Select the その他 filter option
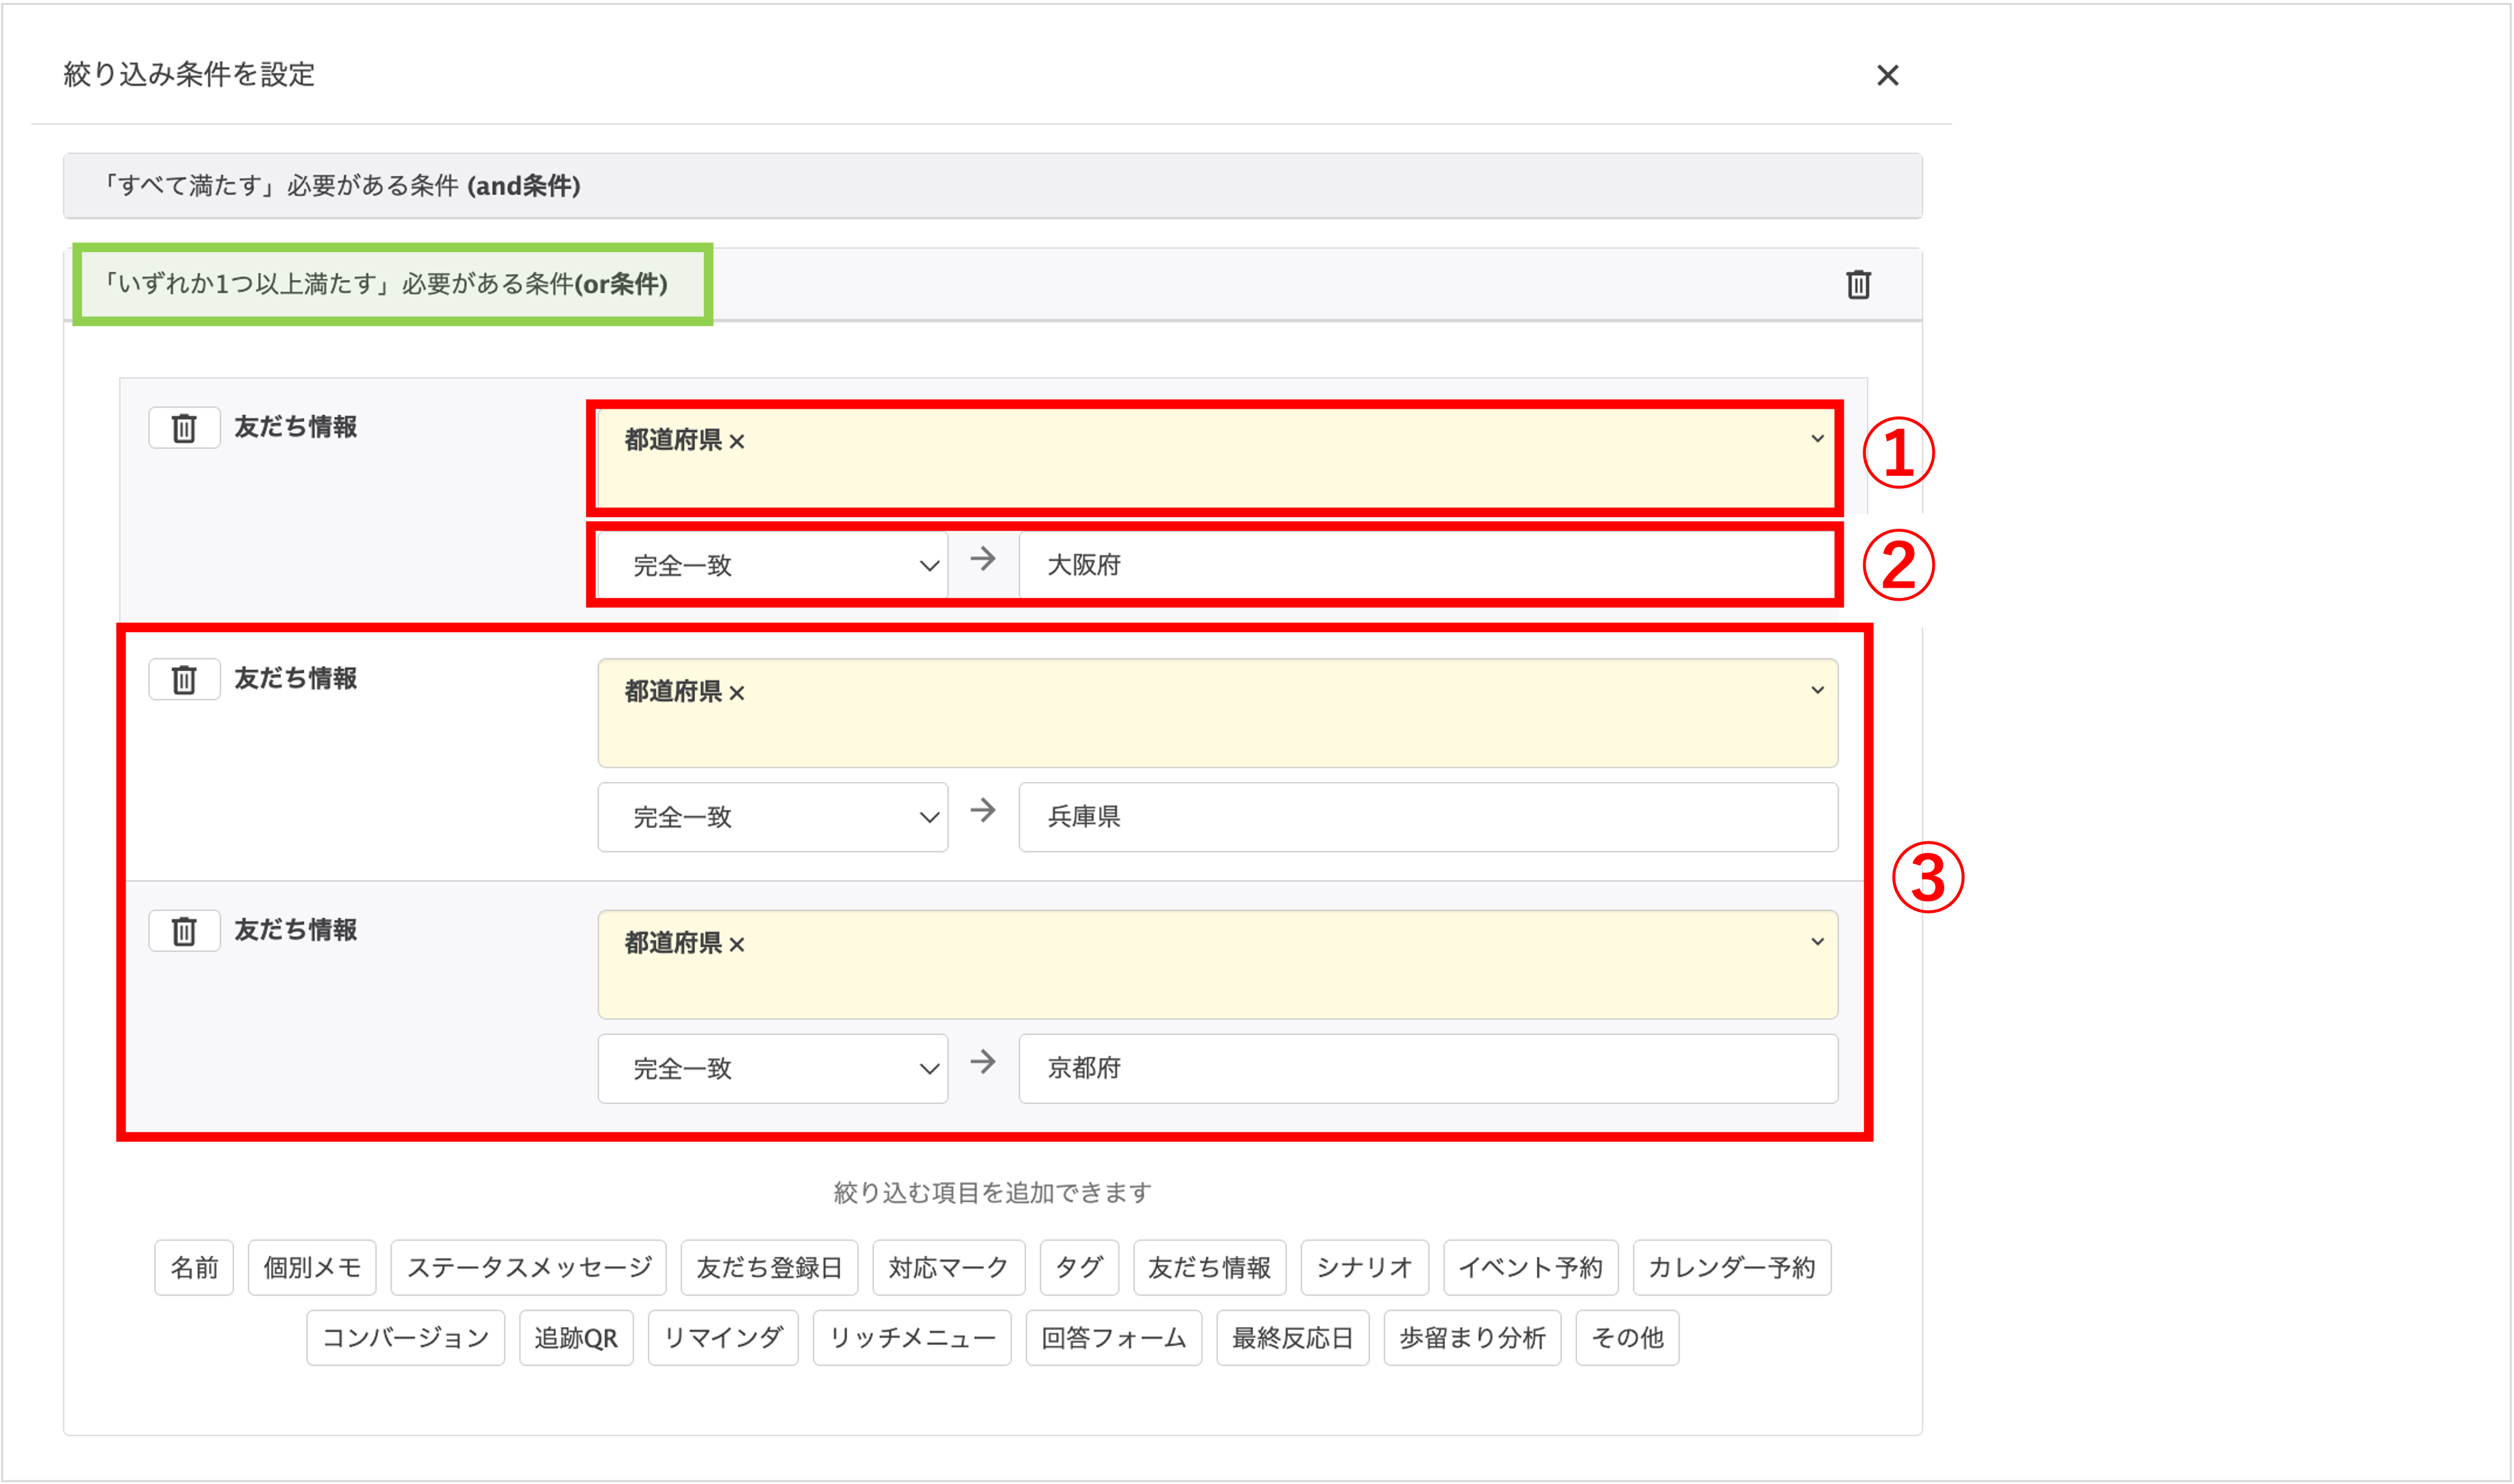Viewport: 2514px width, 1484px height. pyautogui.click(x=1627, y=1337)
